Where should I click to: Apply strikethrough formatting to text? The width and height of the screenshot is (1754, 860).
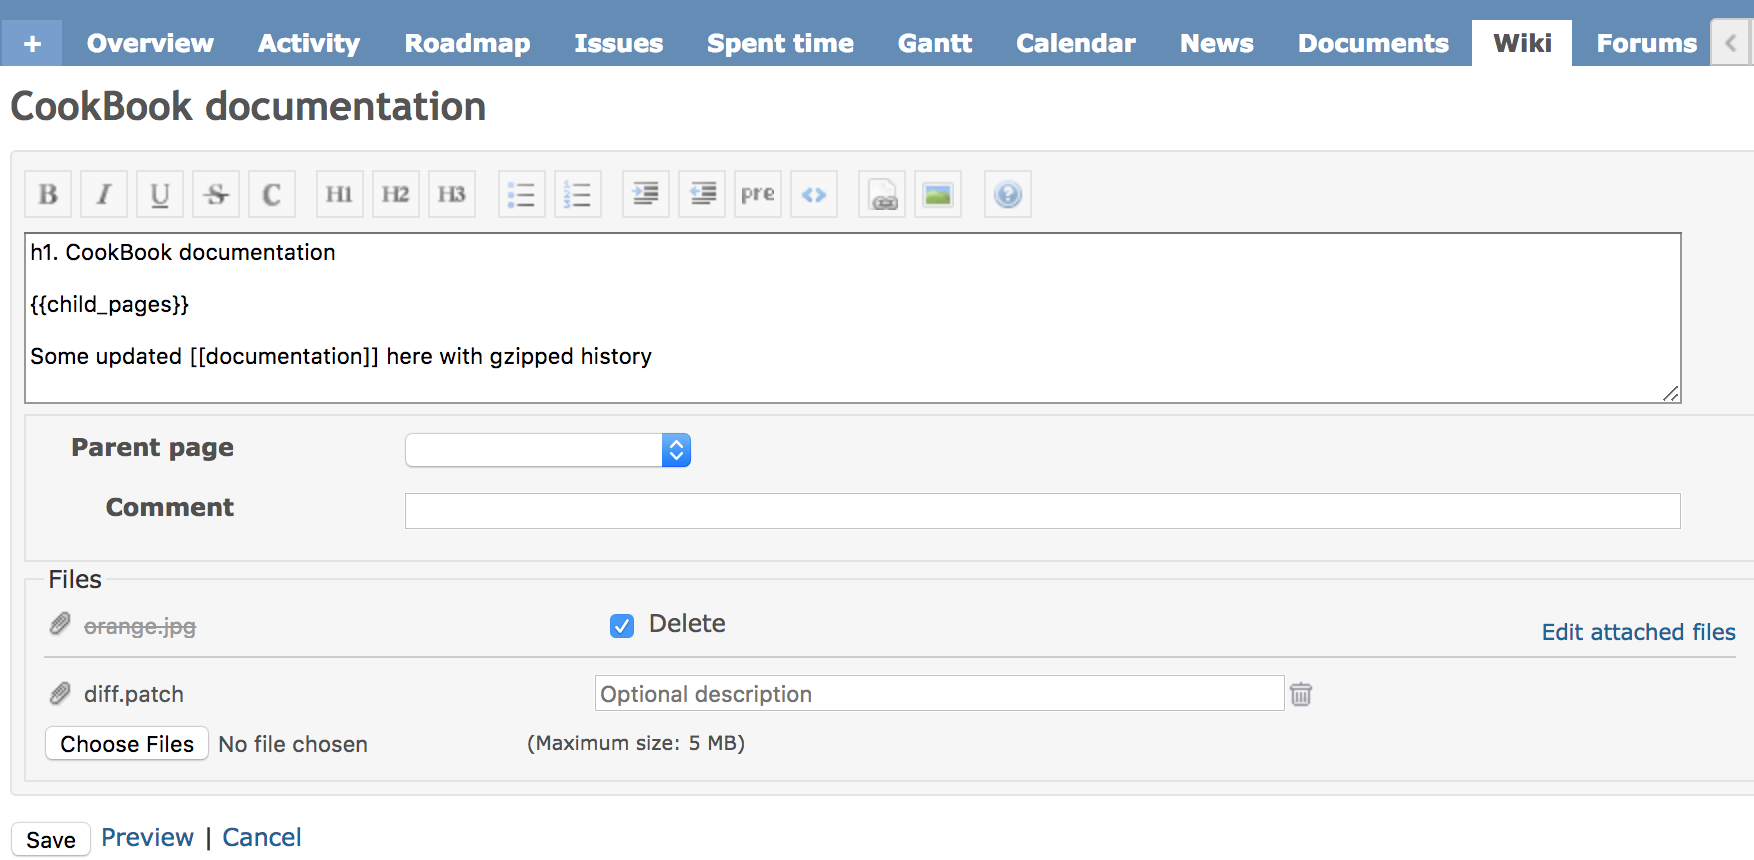pos(216,194)
